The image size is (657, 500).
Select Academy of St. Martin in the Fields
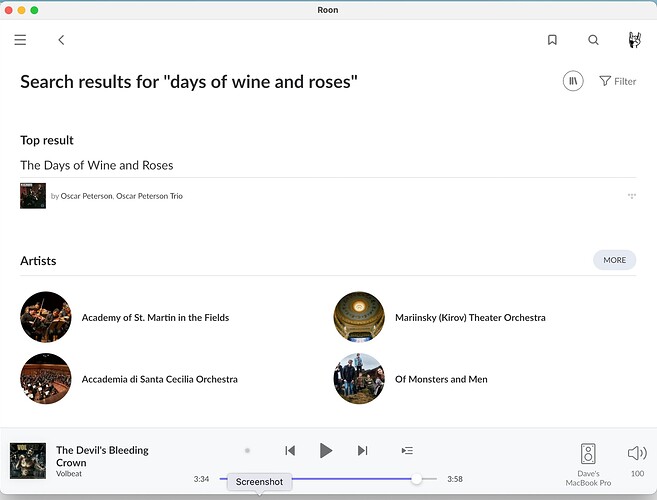point(155,318)
